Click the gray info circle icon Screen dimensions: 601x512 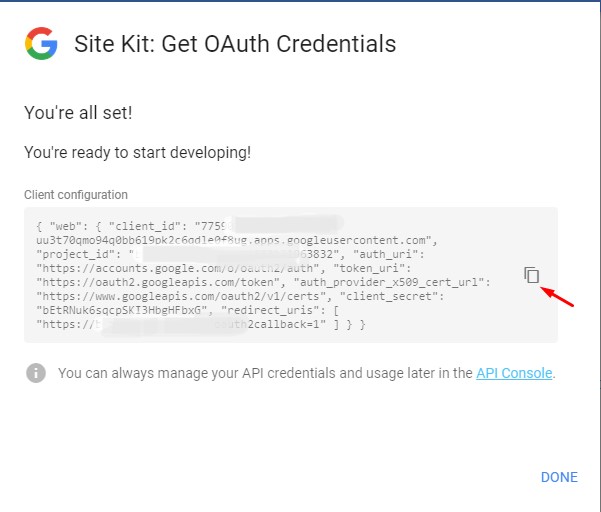[x=36, y=373]
